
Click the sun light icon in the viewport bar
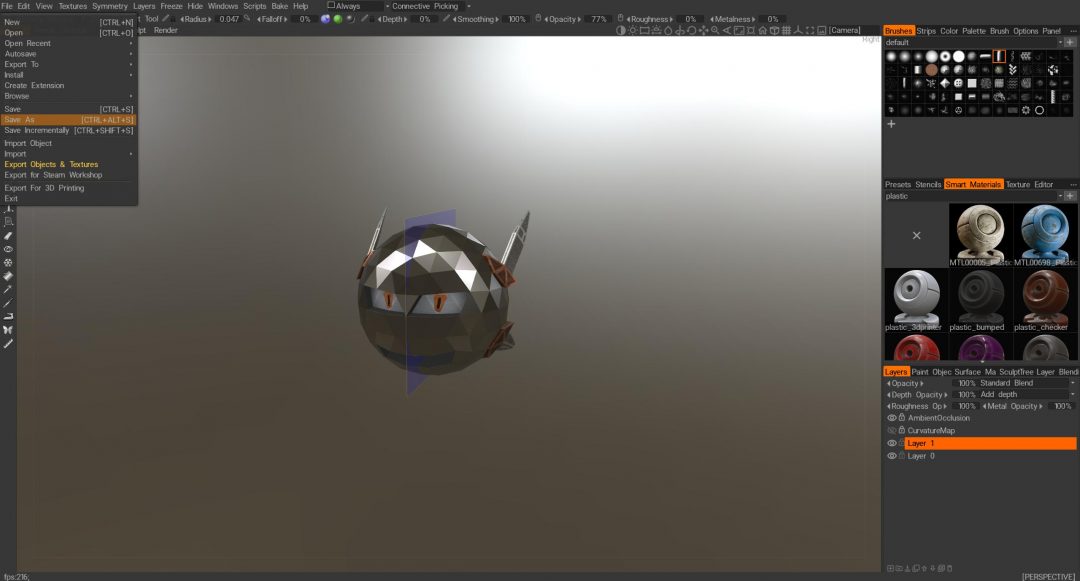tap(632, 30)
